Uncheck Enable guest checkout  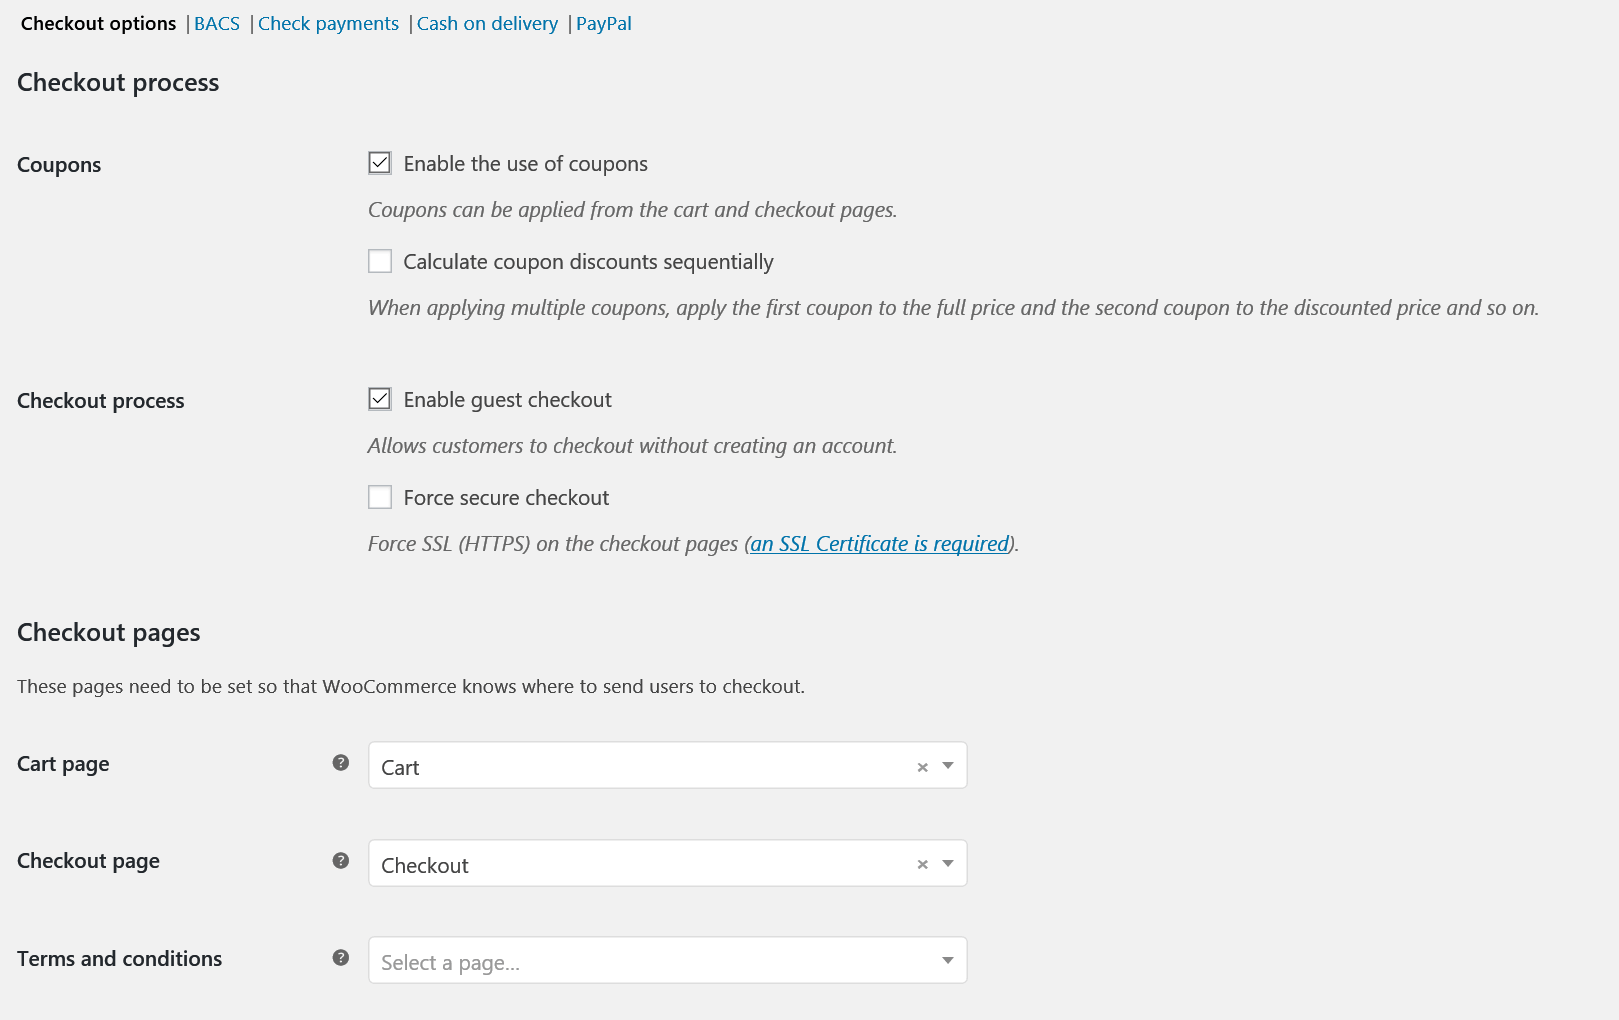[380, 399]
